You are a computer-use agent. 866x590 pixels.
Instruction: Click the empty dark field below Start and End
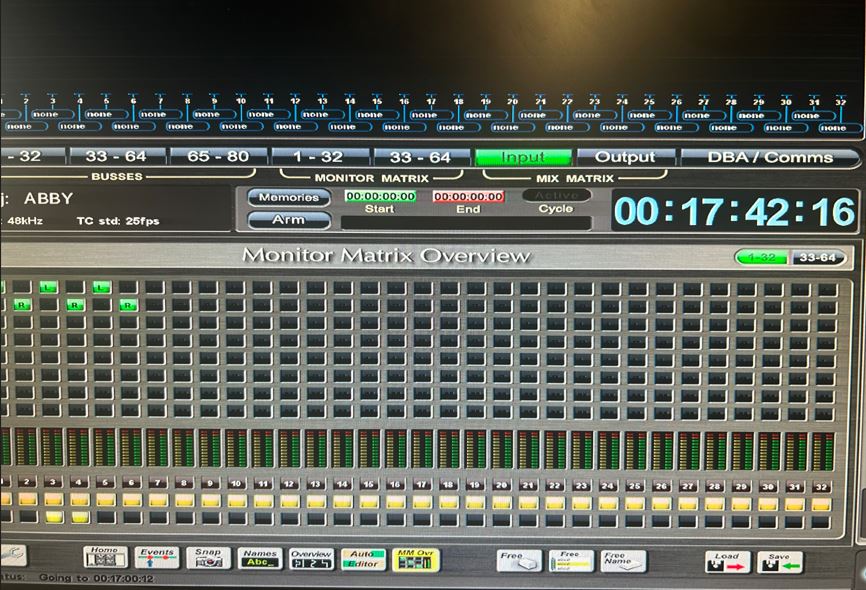(466, 223)
